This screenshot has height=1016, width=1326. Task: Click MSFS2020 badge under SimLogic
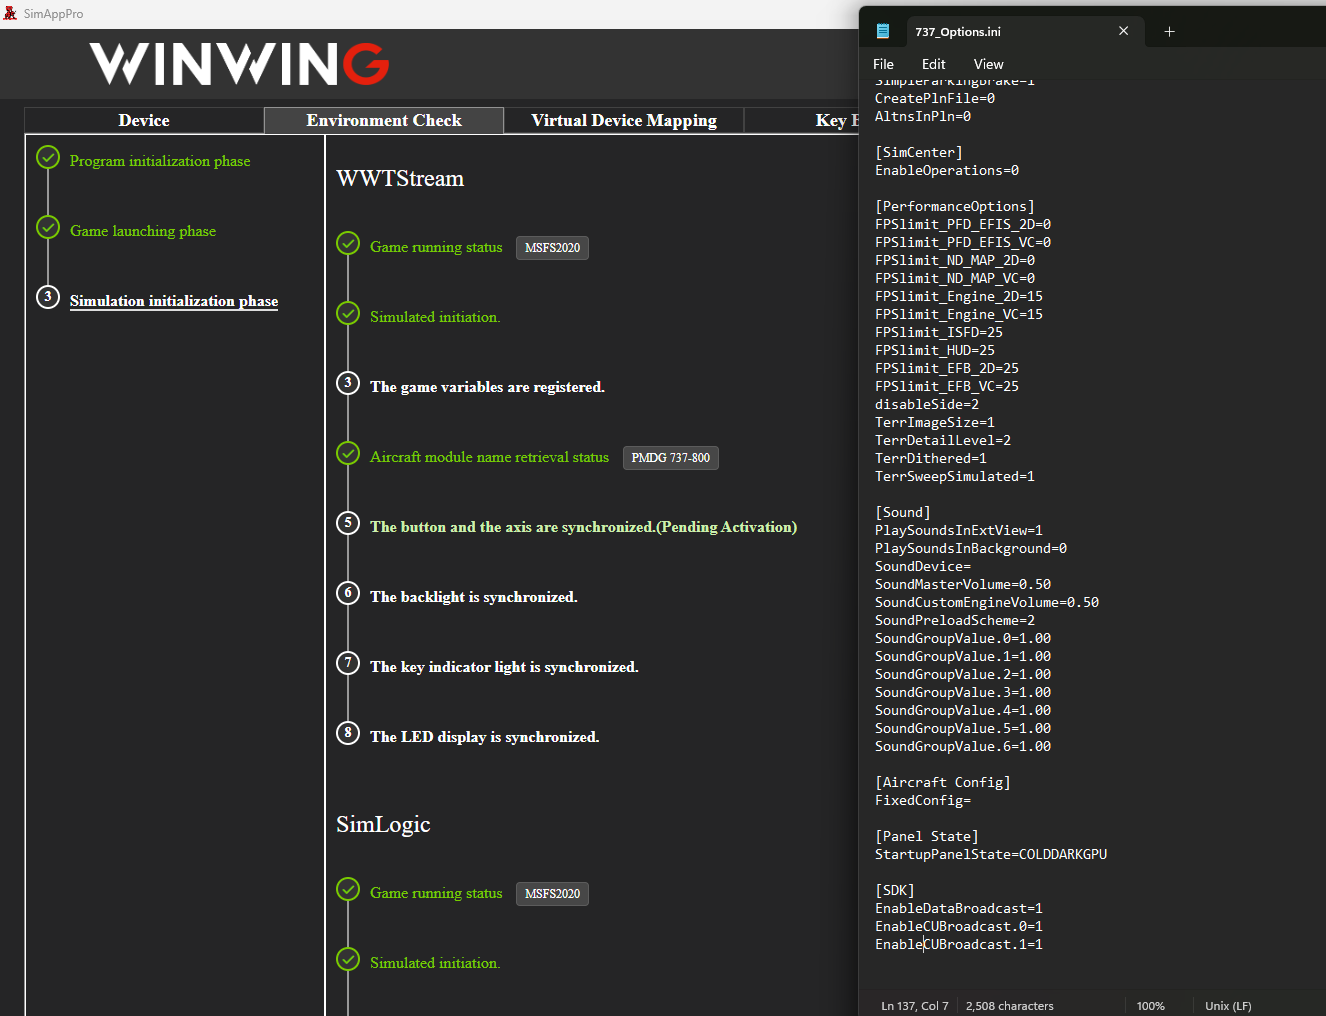[552, 894]
